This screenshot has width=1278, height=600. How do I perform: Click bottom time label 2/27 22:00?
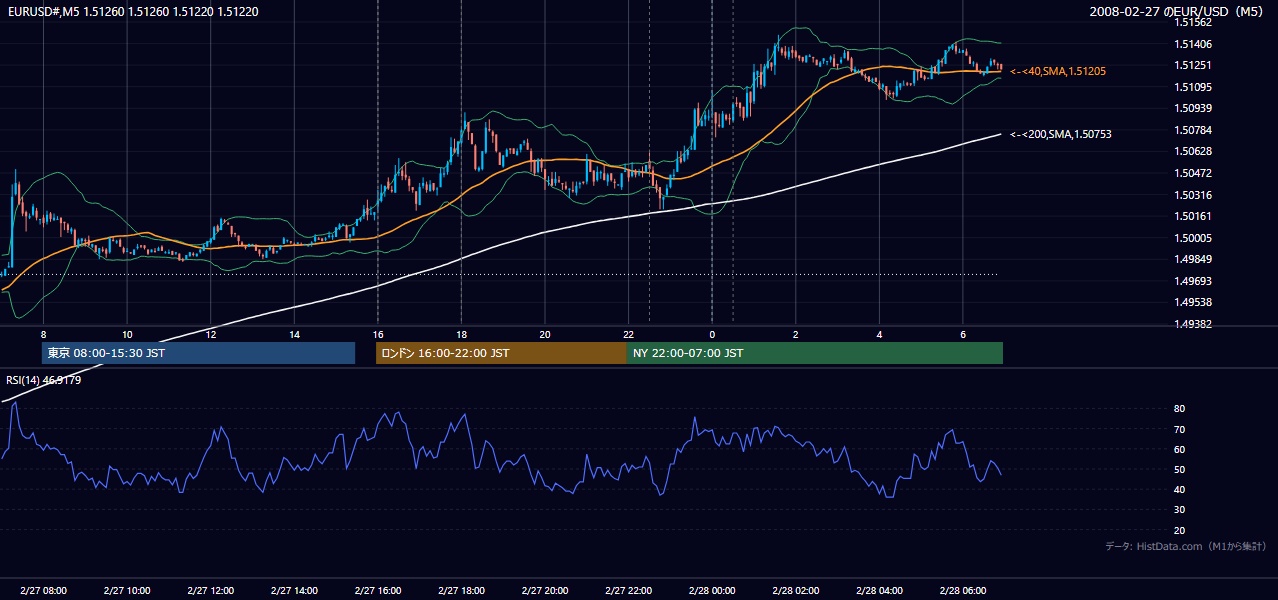click(x=628, y=591)
